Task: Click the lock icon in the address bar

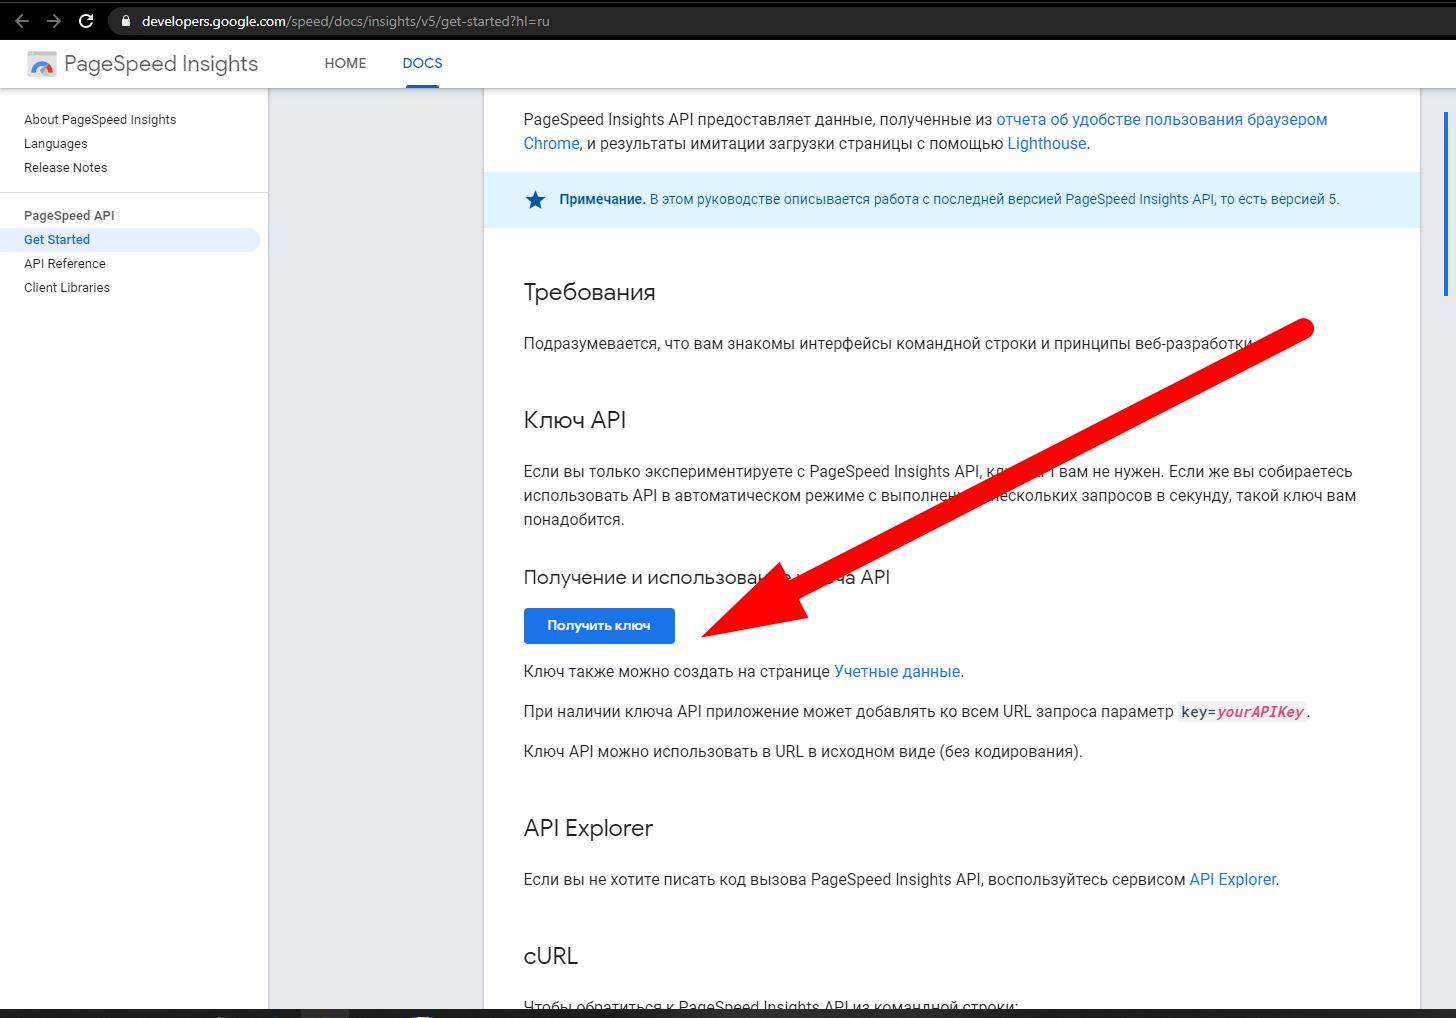Action: tap(125, 21)
